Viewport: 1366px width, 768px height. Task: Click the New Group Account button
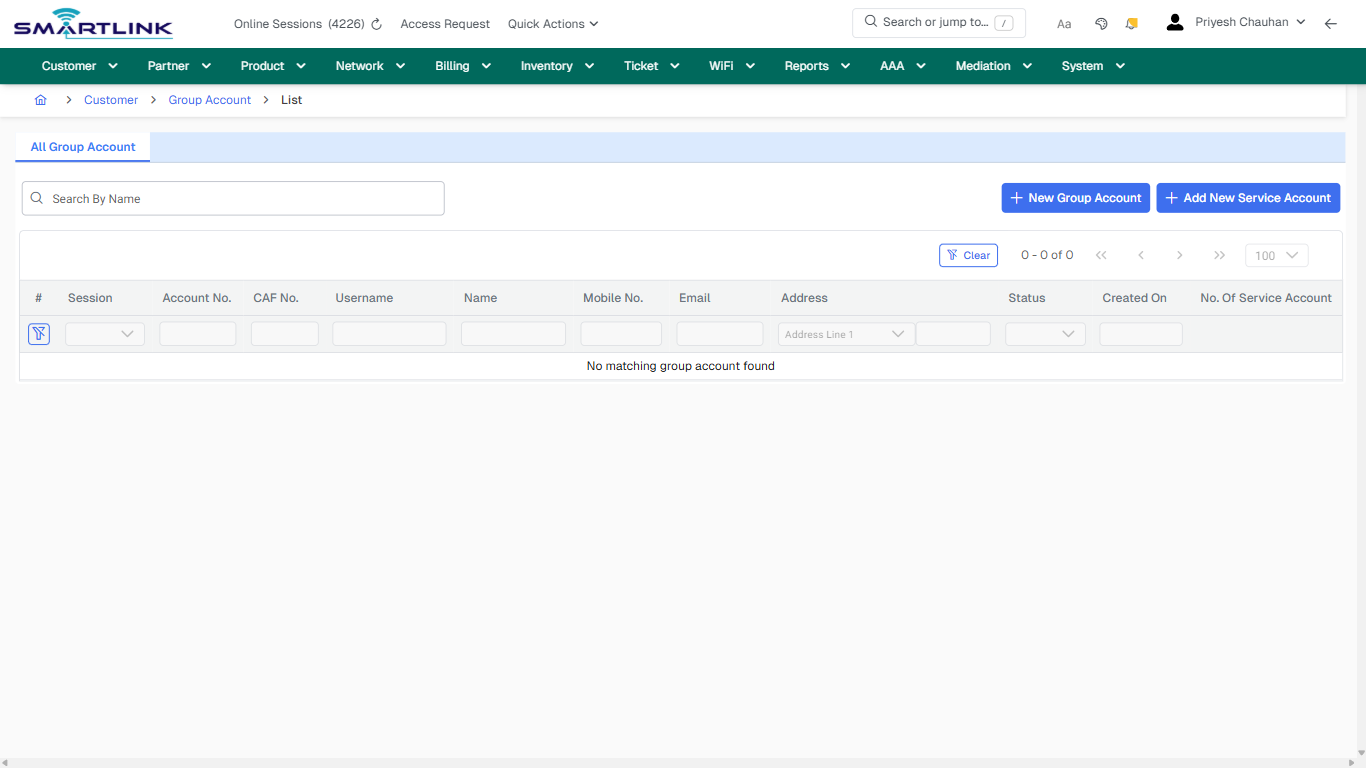click(1075, 198)
